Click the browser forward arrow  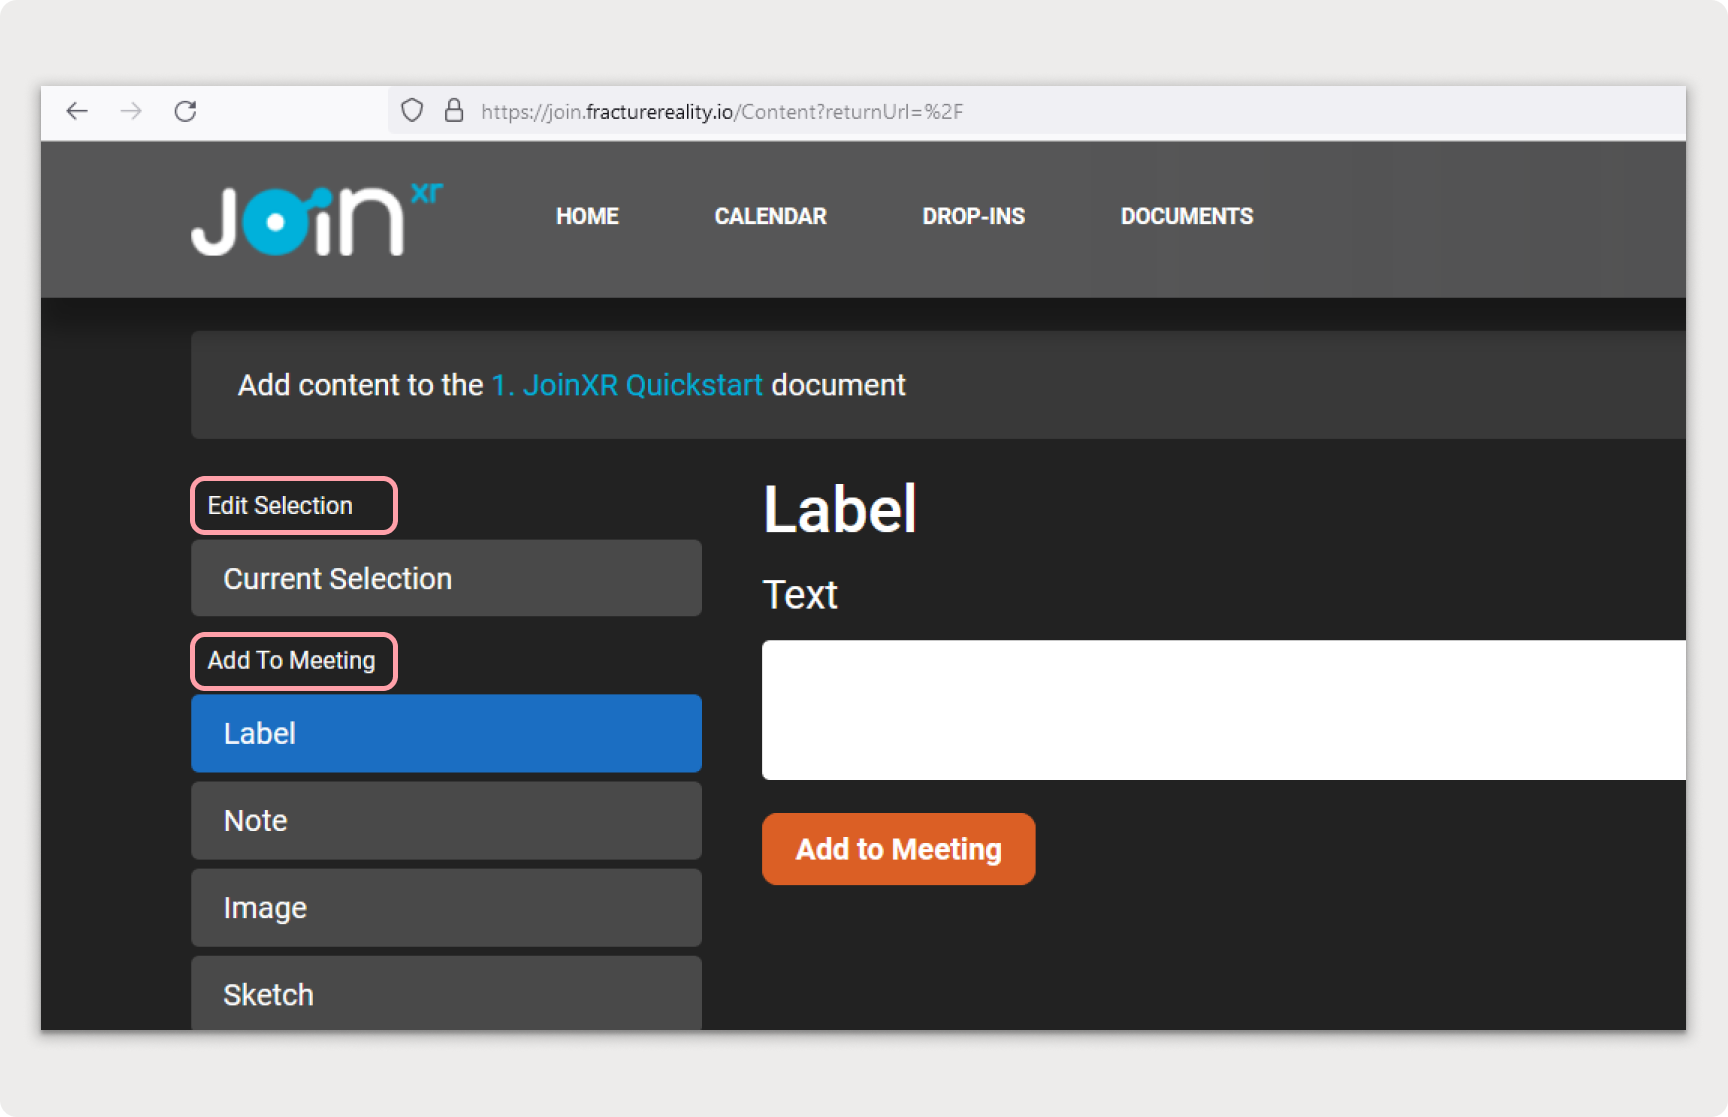(132, 112)
